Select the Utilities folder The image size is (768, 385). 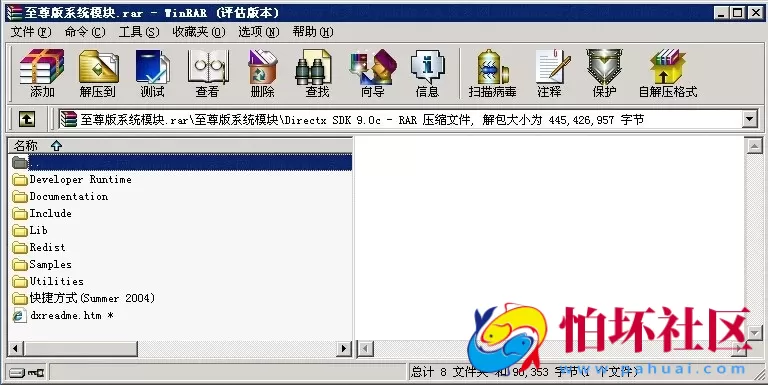(48, 282)
